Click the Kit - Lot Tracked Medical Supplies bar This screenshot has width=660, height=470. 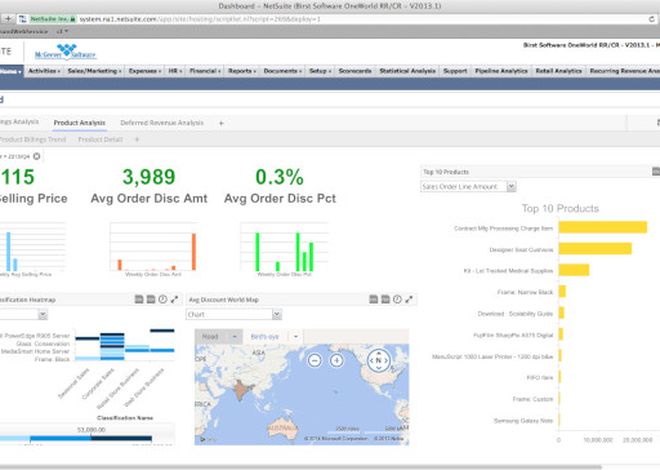[574, 270]
